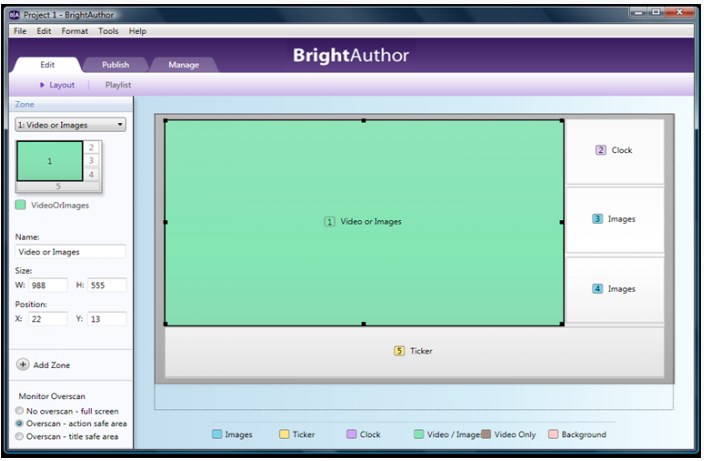This screenshot has width=704, height=461.
Task: Switch to the Manage tab
Action: click(184, 65)
